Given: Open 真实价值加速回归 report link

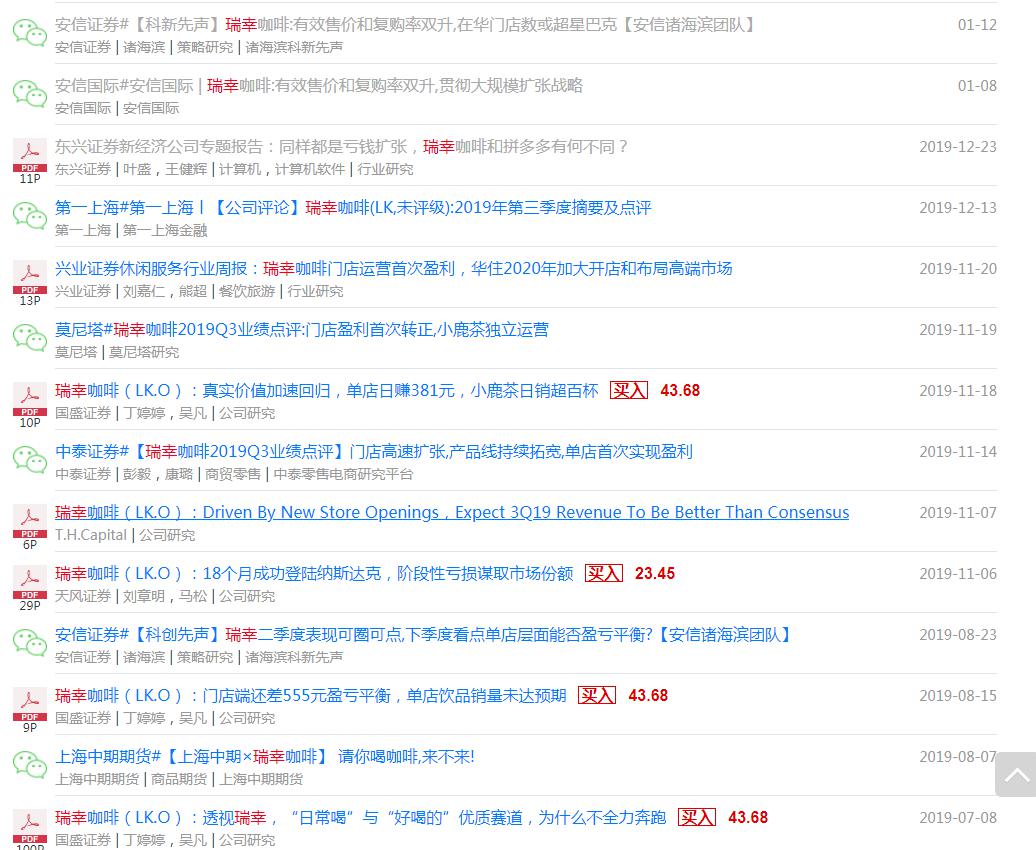Looking at the screenshot, I should click(327, 391).
